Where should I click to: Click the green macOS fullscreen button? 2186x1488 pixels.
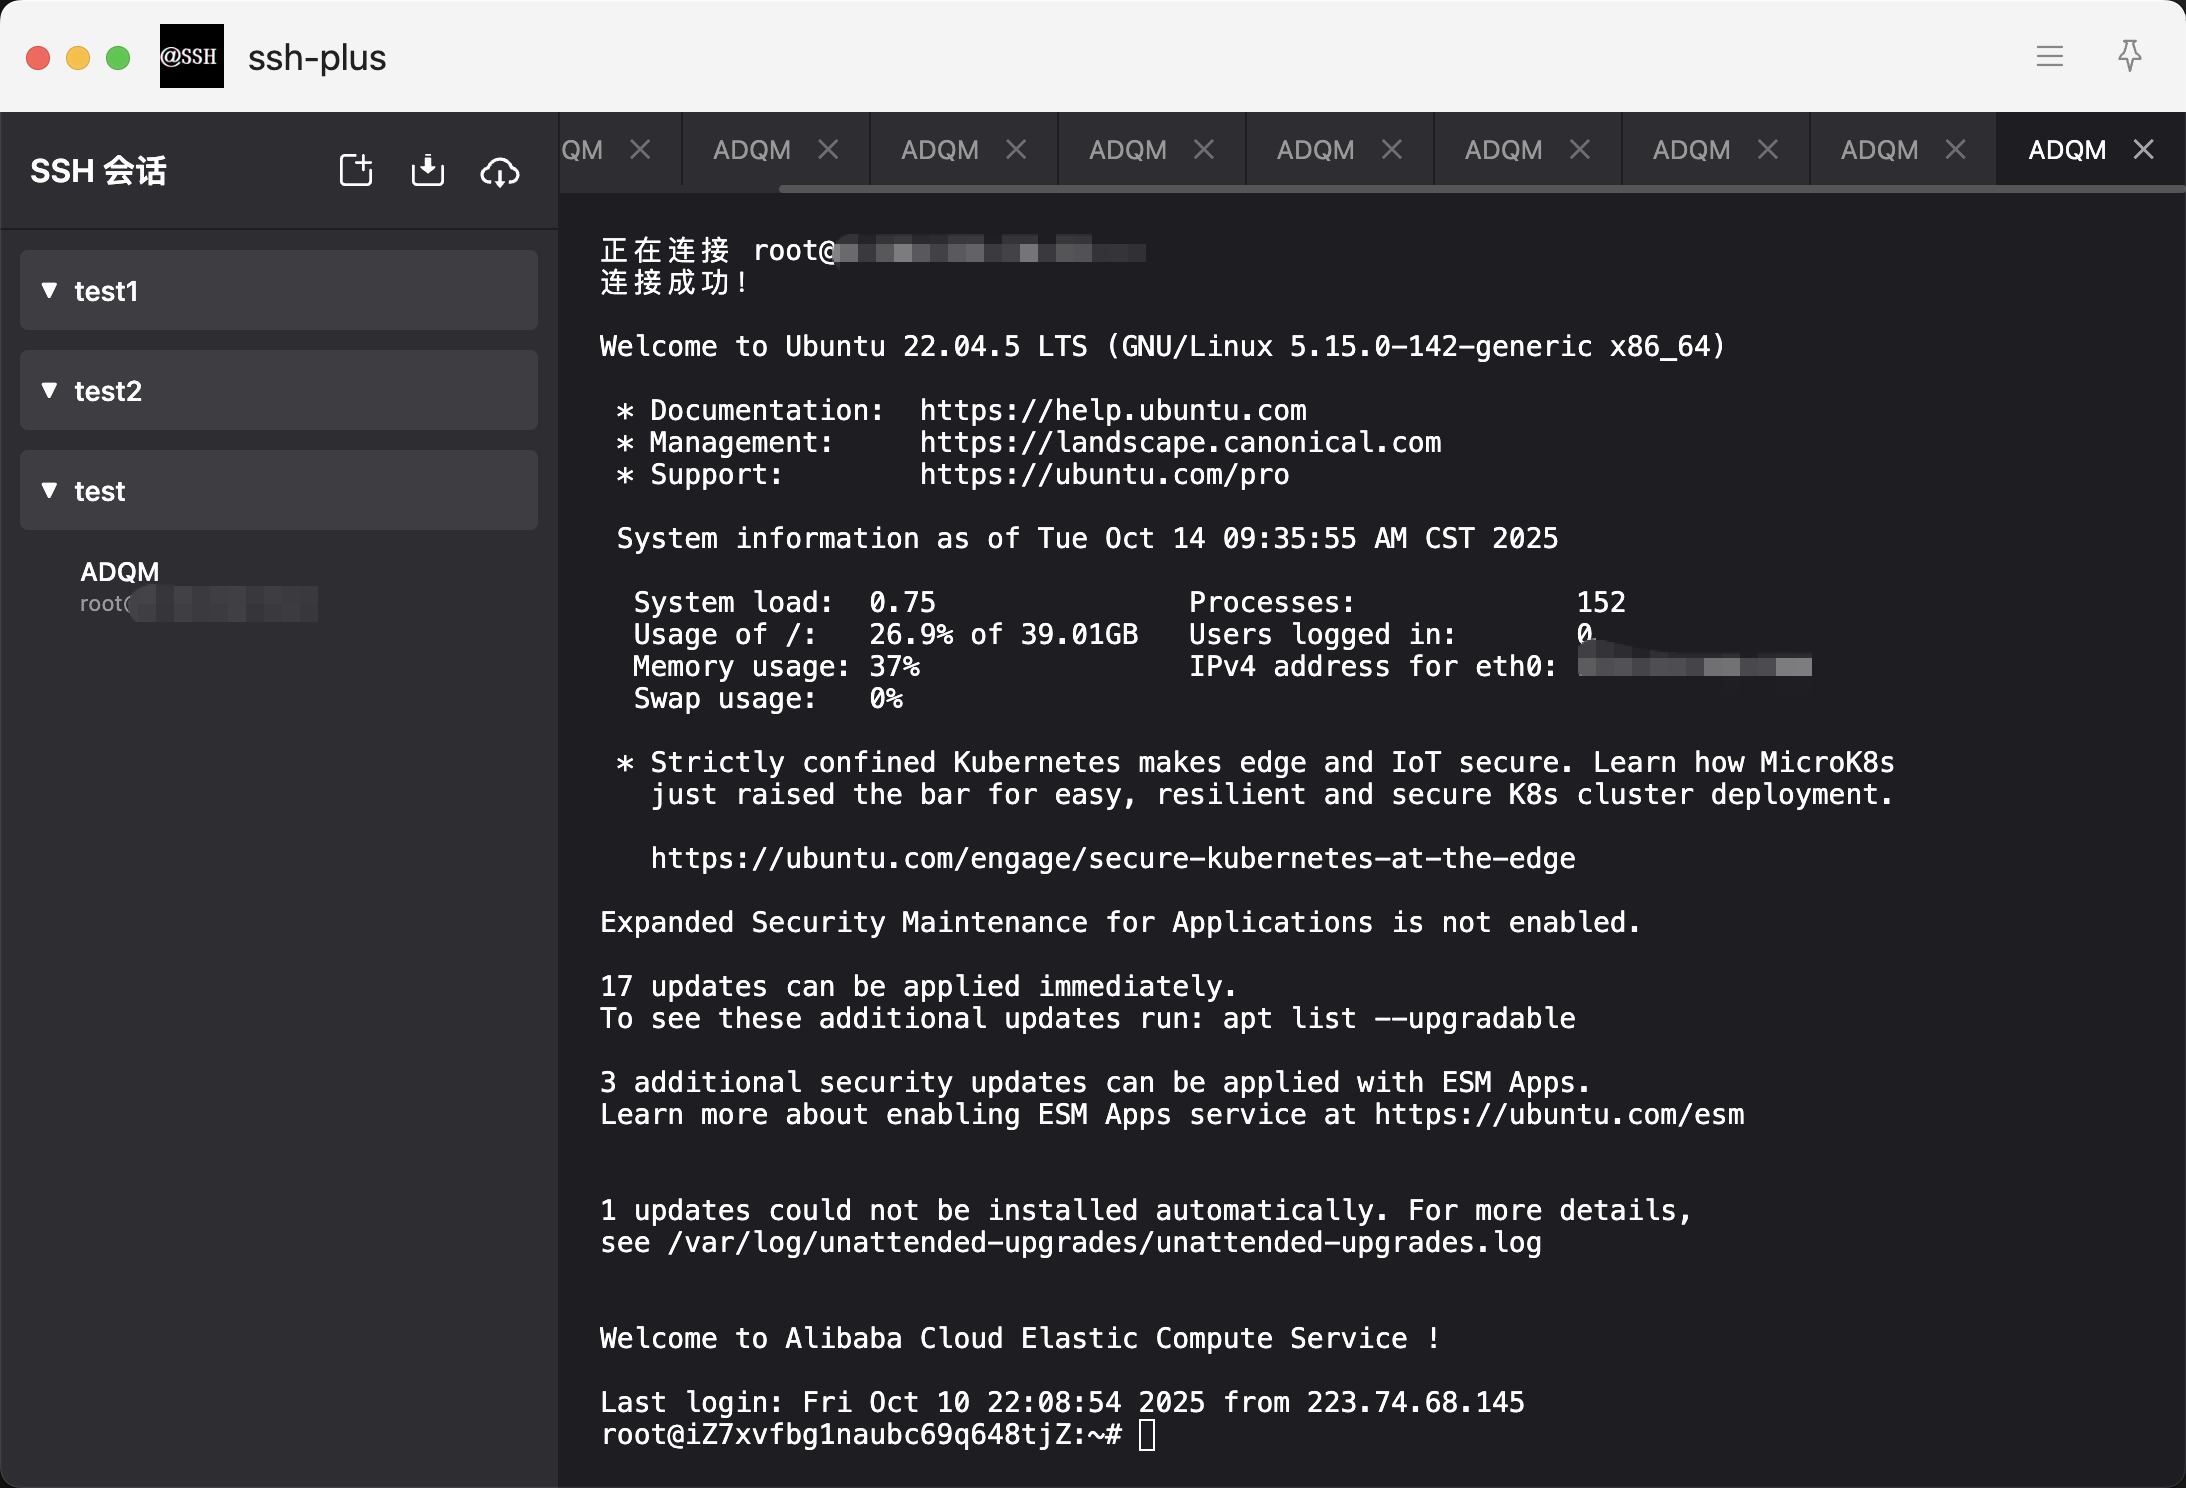[x=118, y=58]
